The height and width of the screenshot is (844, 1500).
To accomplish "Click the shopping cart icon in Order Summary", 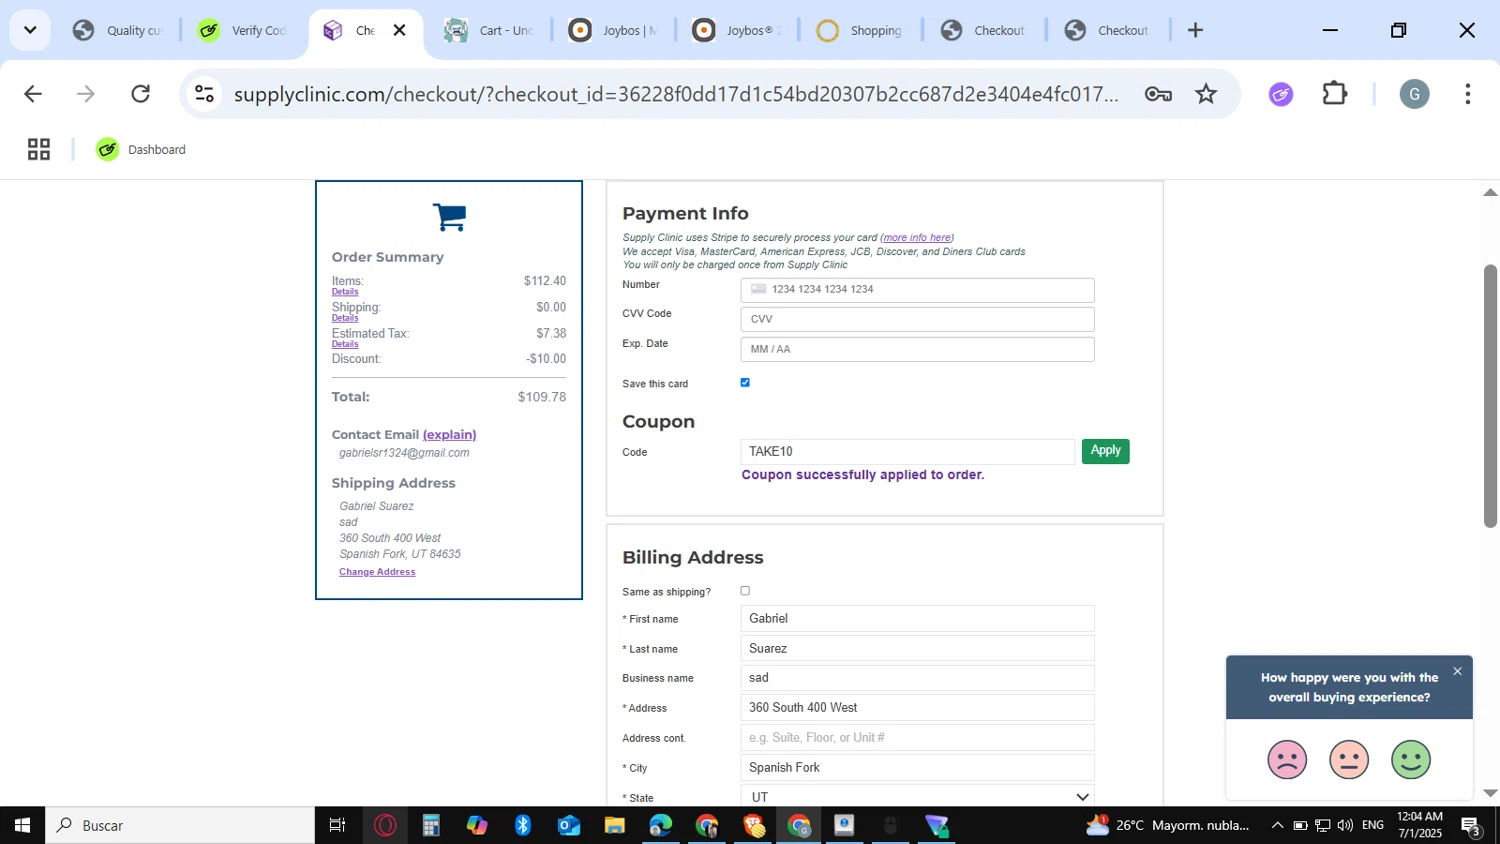I will (x=449, y=216).
